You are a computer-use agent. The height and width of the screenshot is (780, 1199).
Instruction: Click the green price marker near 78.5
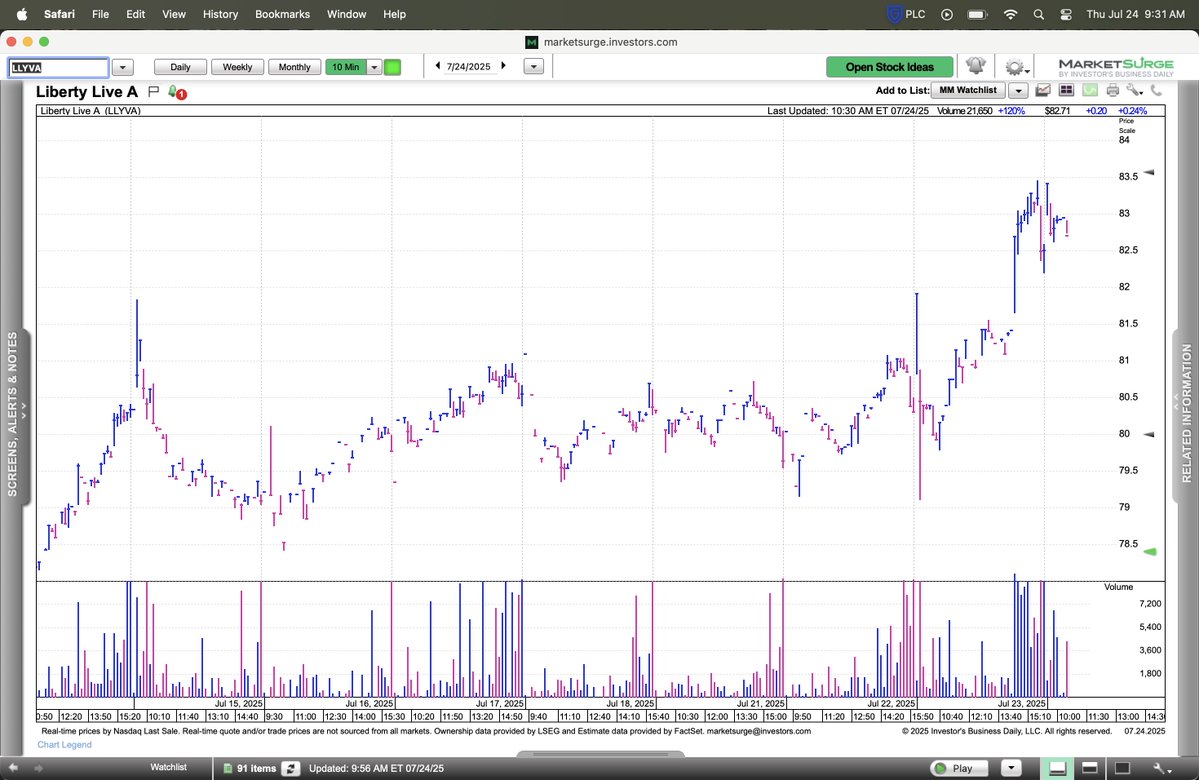coord(1149,551)
